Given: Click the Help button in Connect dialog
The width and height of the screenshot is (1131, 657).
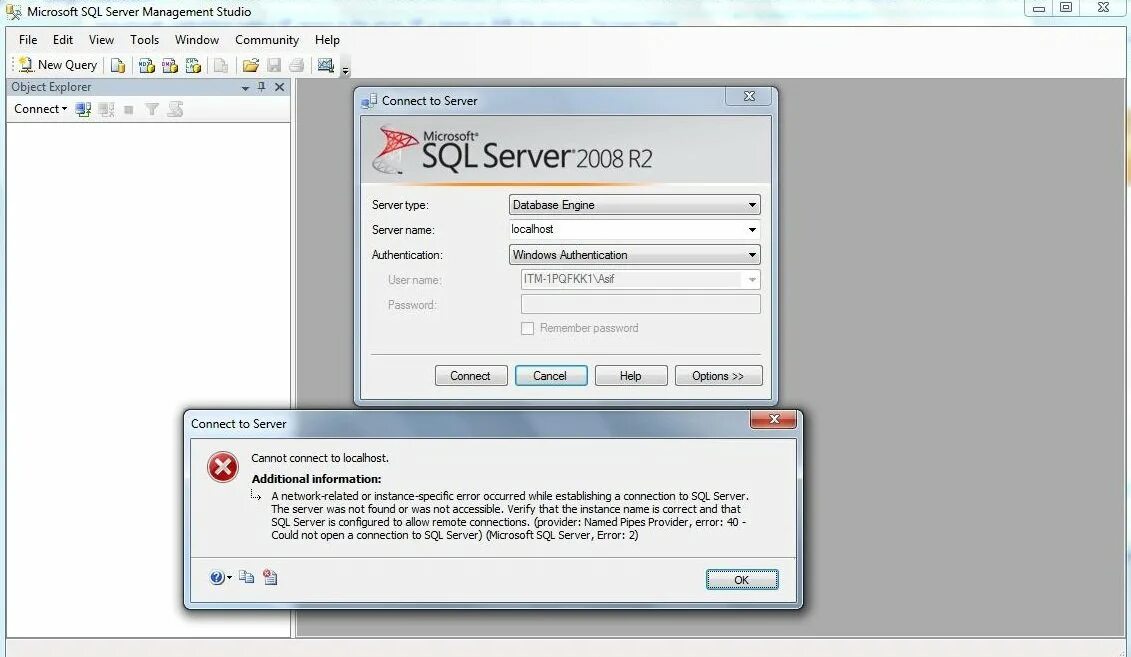Looking at the screenshot, I should click(631, 376).
